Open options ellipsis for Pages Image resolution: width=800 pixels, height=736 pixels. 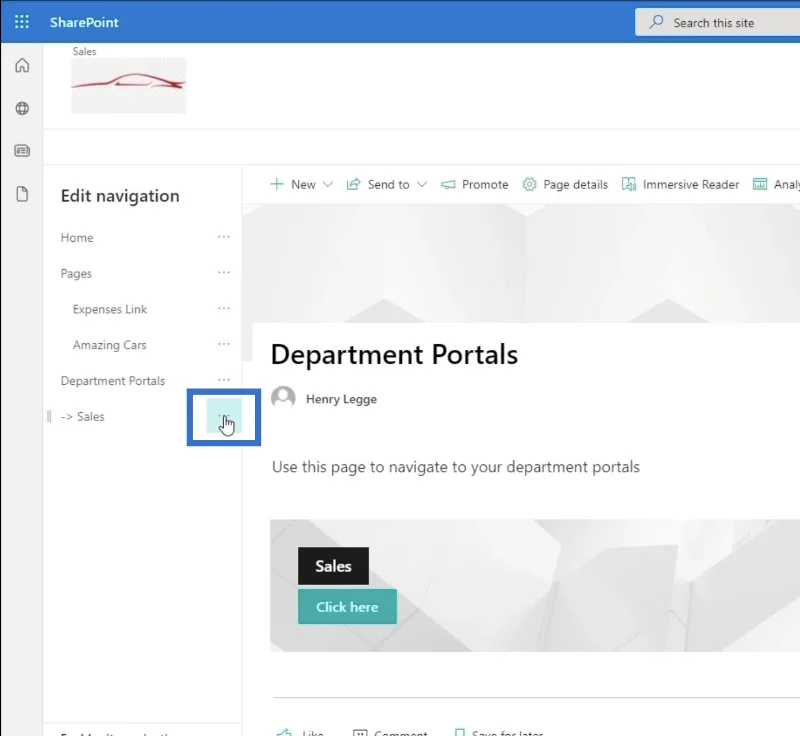tap(223, 273)
